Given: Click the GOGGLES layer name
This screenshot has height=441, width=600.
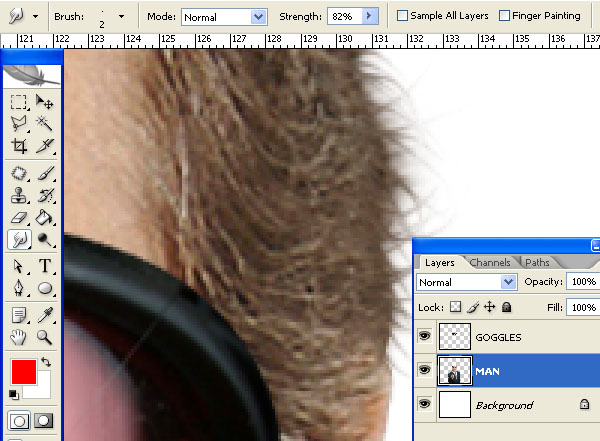Looking at the screenshot, I should pyautogui.click(x=498, y=337).
